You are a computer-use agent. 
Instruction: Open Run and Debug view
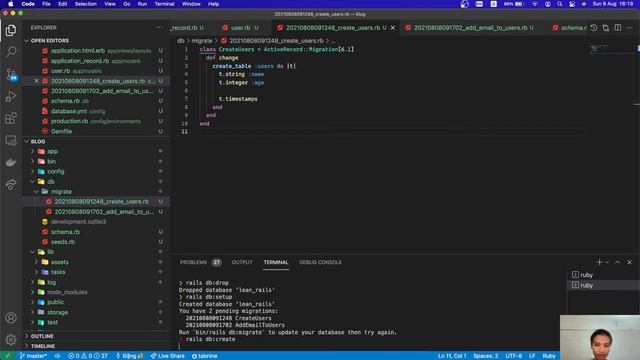11,96
